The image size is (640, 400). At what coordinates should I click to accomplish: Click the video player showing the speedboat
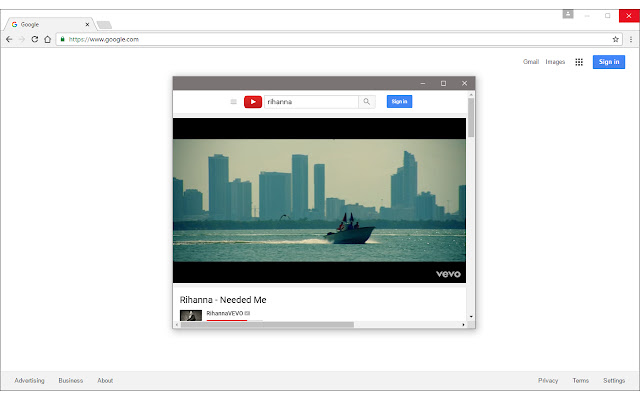(319, 200)
